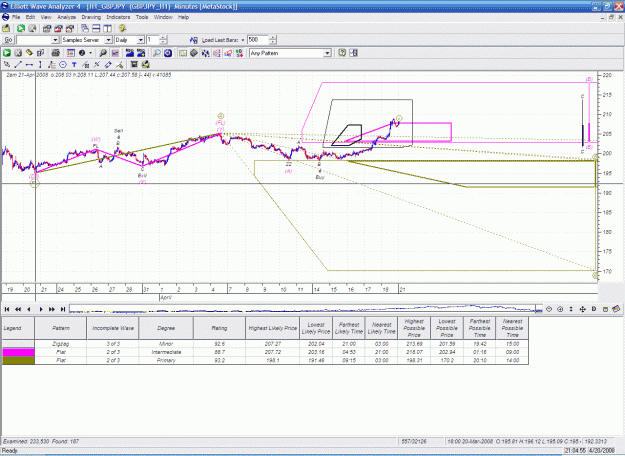Step back one bar playback button

[29, 309]
